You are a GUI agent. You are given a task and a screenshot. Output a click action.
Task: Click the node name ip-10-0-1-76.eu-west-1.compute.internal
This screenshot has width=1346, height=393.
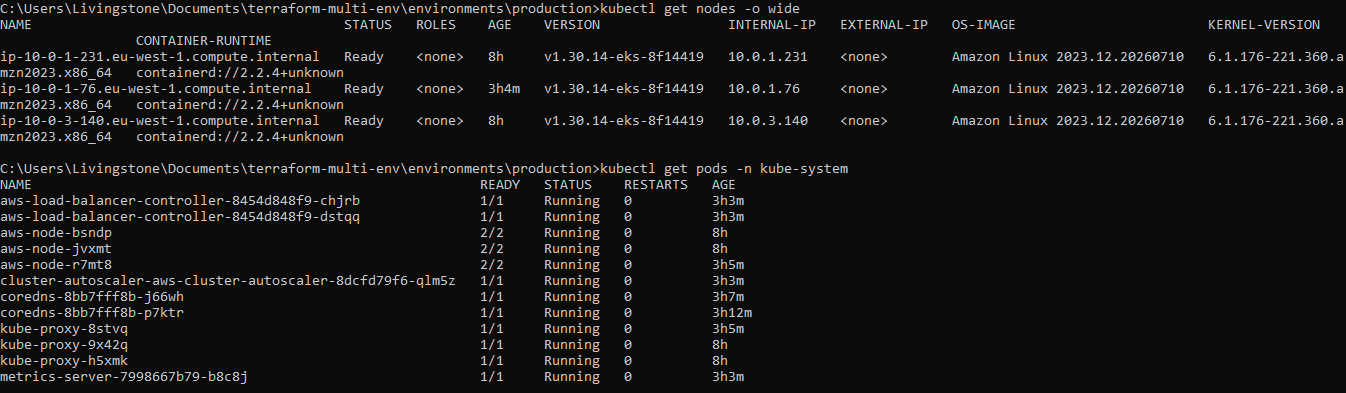point(156,89)
